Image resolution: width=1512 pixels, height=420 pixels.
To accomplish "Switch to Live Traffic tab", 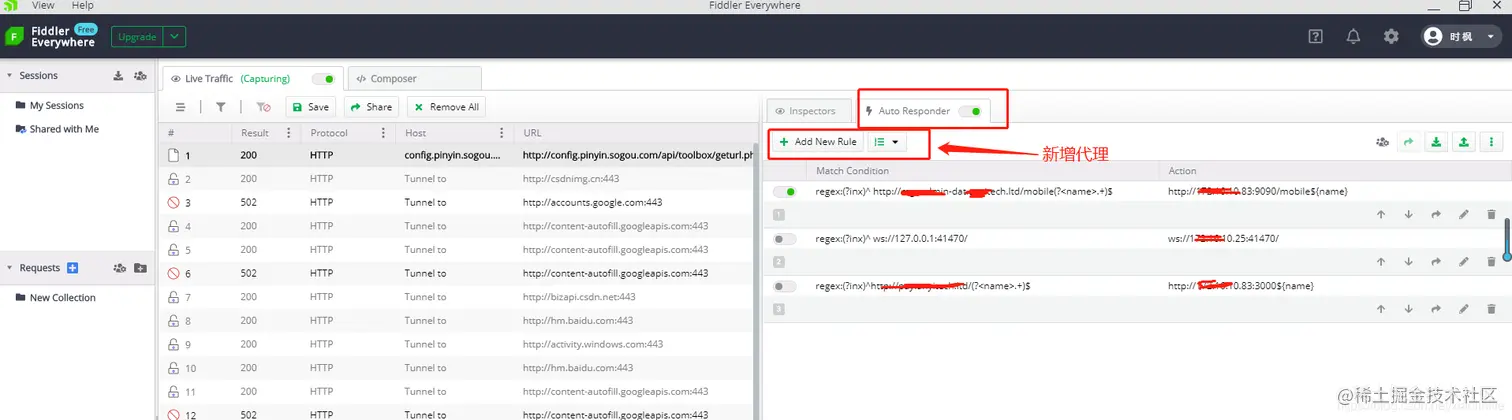I will point(252,78).
